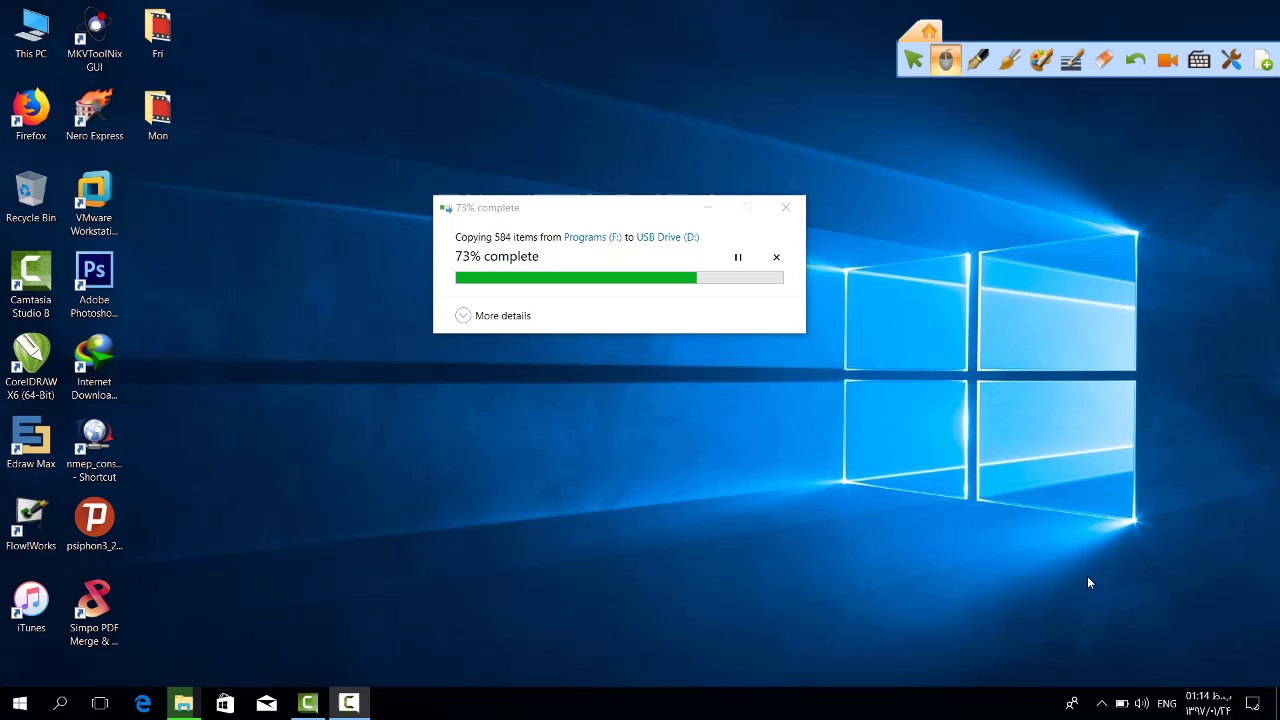Image resolution: width=1280 pixels, height=720 pixels.
Task: Click the Home tab of the annotation toolbar
Action: coord(929,32)
